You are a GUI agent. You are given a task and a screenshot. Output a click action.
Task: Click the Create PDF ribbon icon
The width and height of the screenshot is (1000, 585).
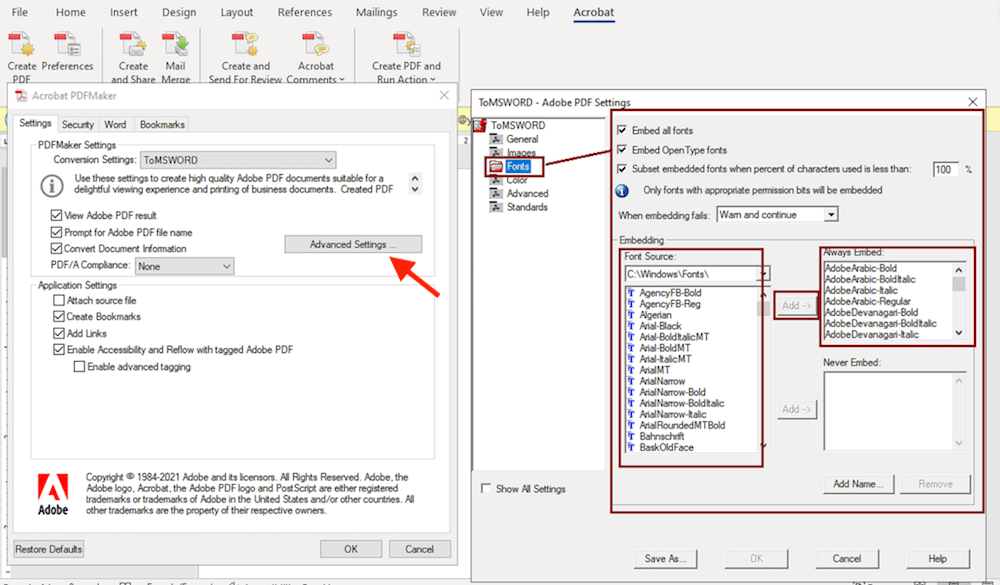(x=22, y=46)
